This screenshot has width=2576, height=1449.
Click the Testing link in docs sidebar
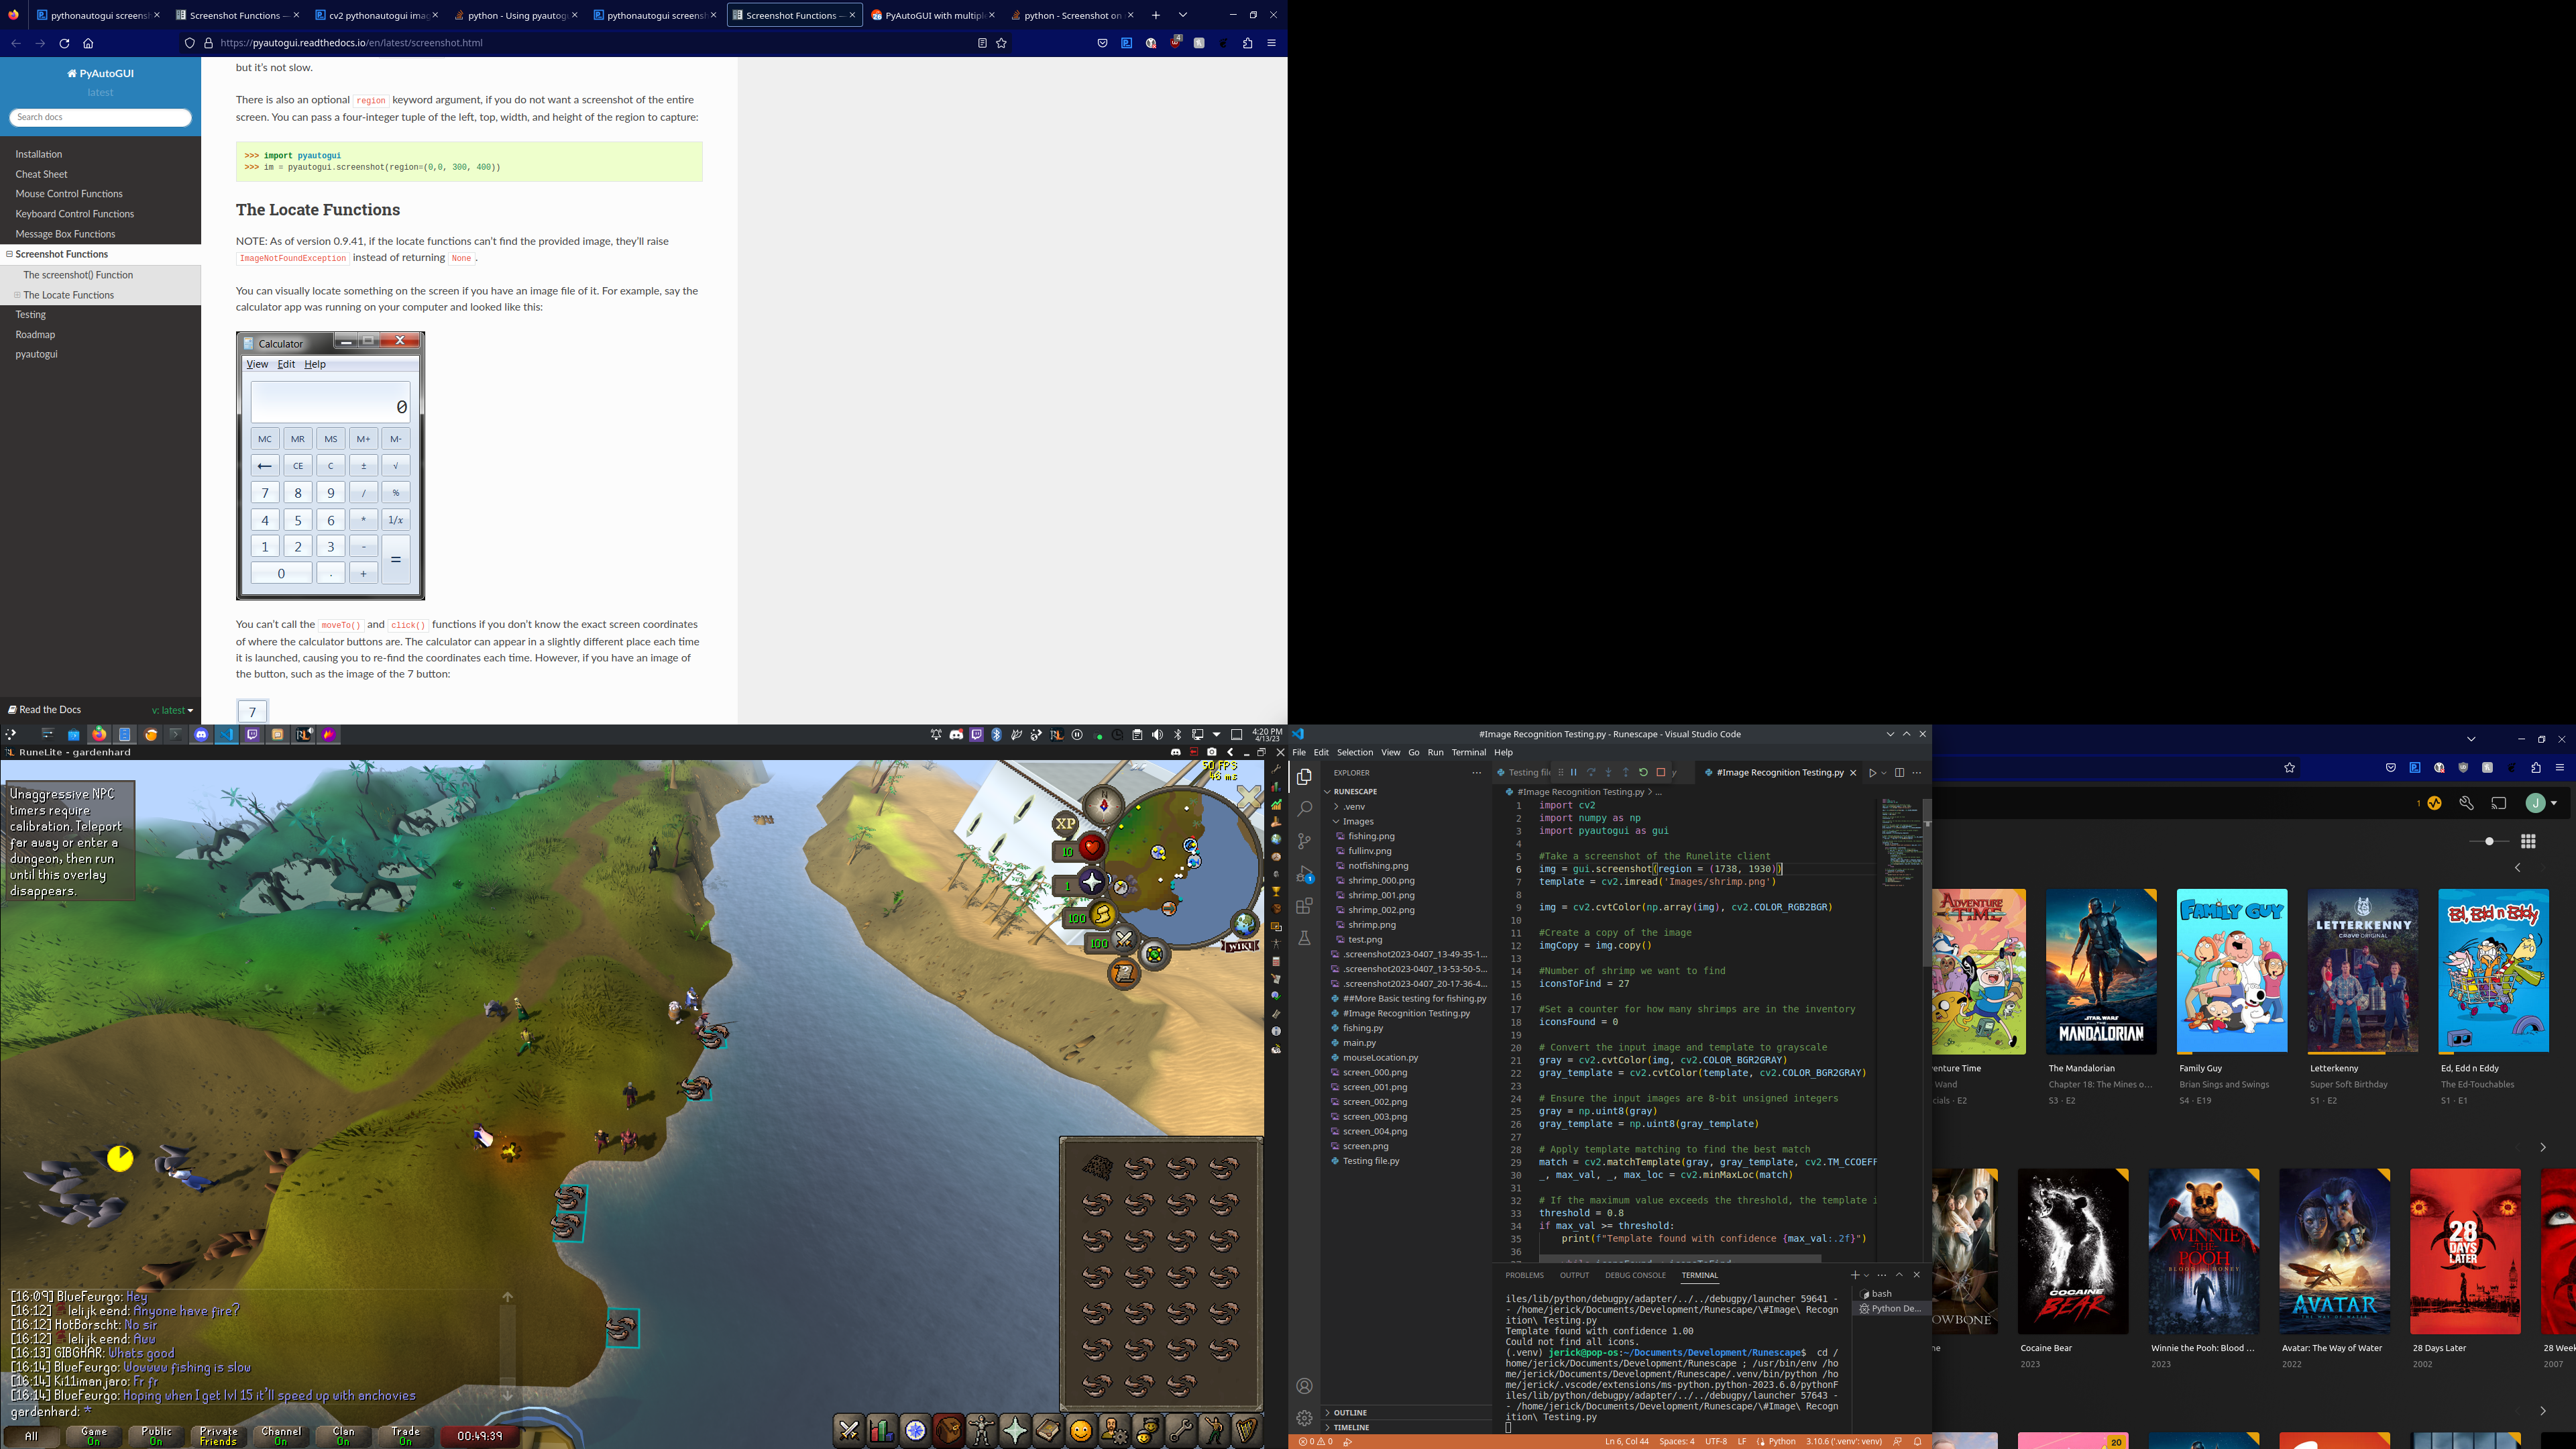[31, 314]
